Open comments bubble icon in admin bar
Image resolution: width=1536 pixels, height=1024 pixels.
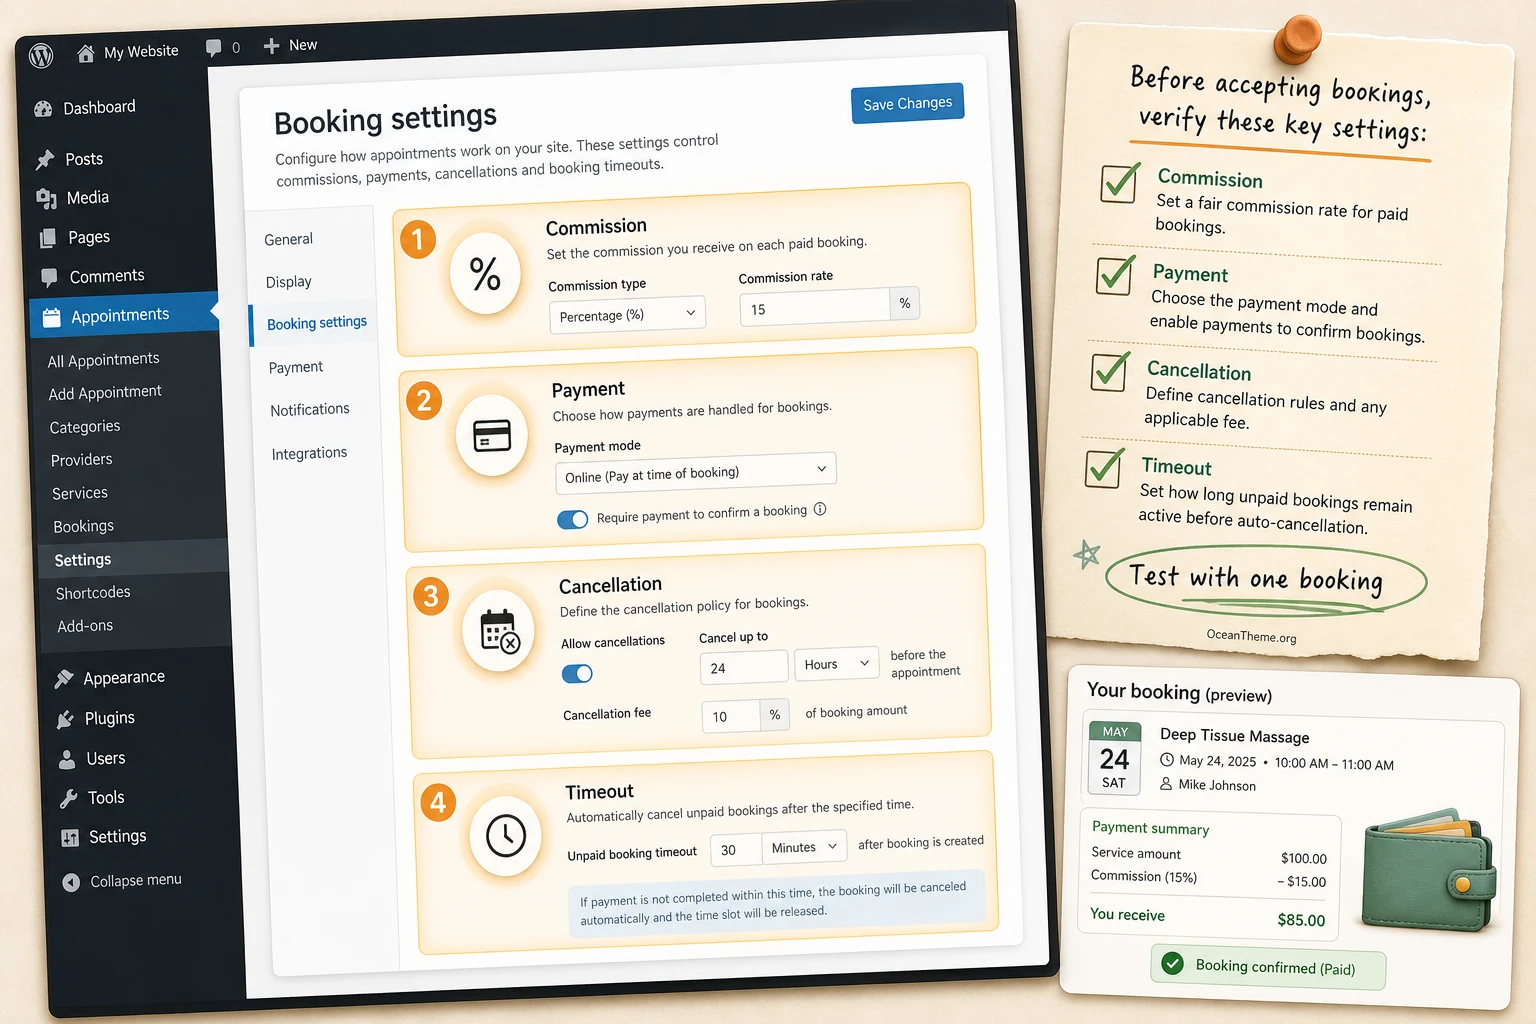coord(213,47)
